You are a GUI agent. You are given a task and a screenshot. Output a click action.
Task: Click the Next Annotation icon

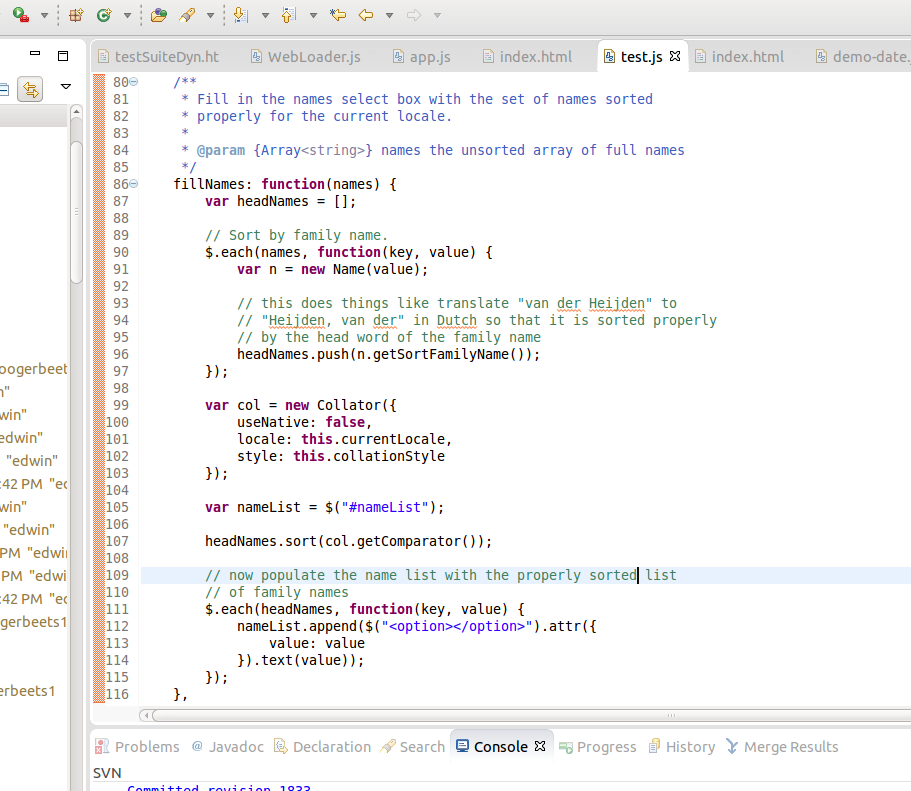[239, 15]
